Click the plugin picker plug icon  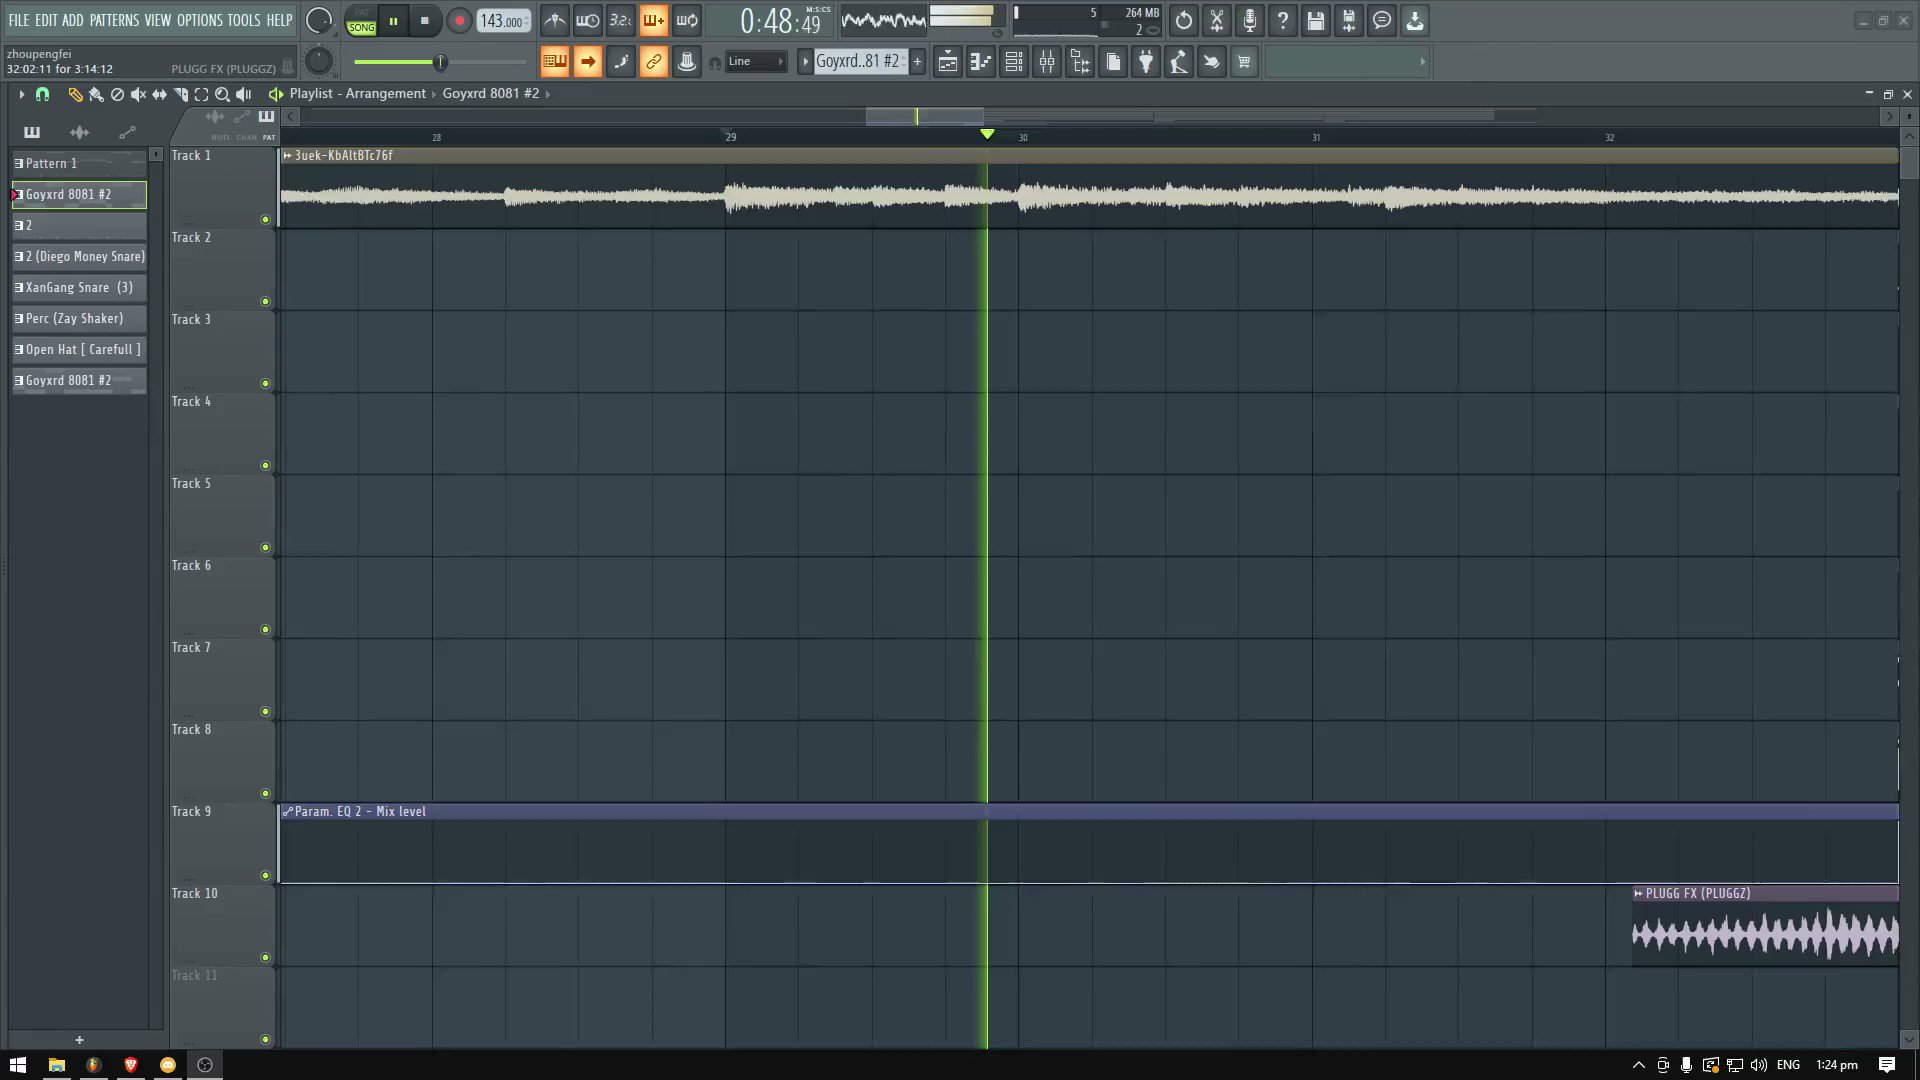(x=1146, y=62)
